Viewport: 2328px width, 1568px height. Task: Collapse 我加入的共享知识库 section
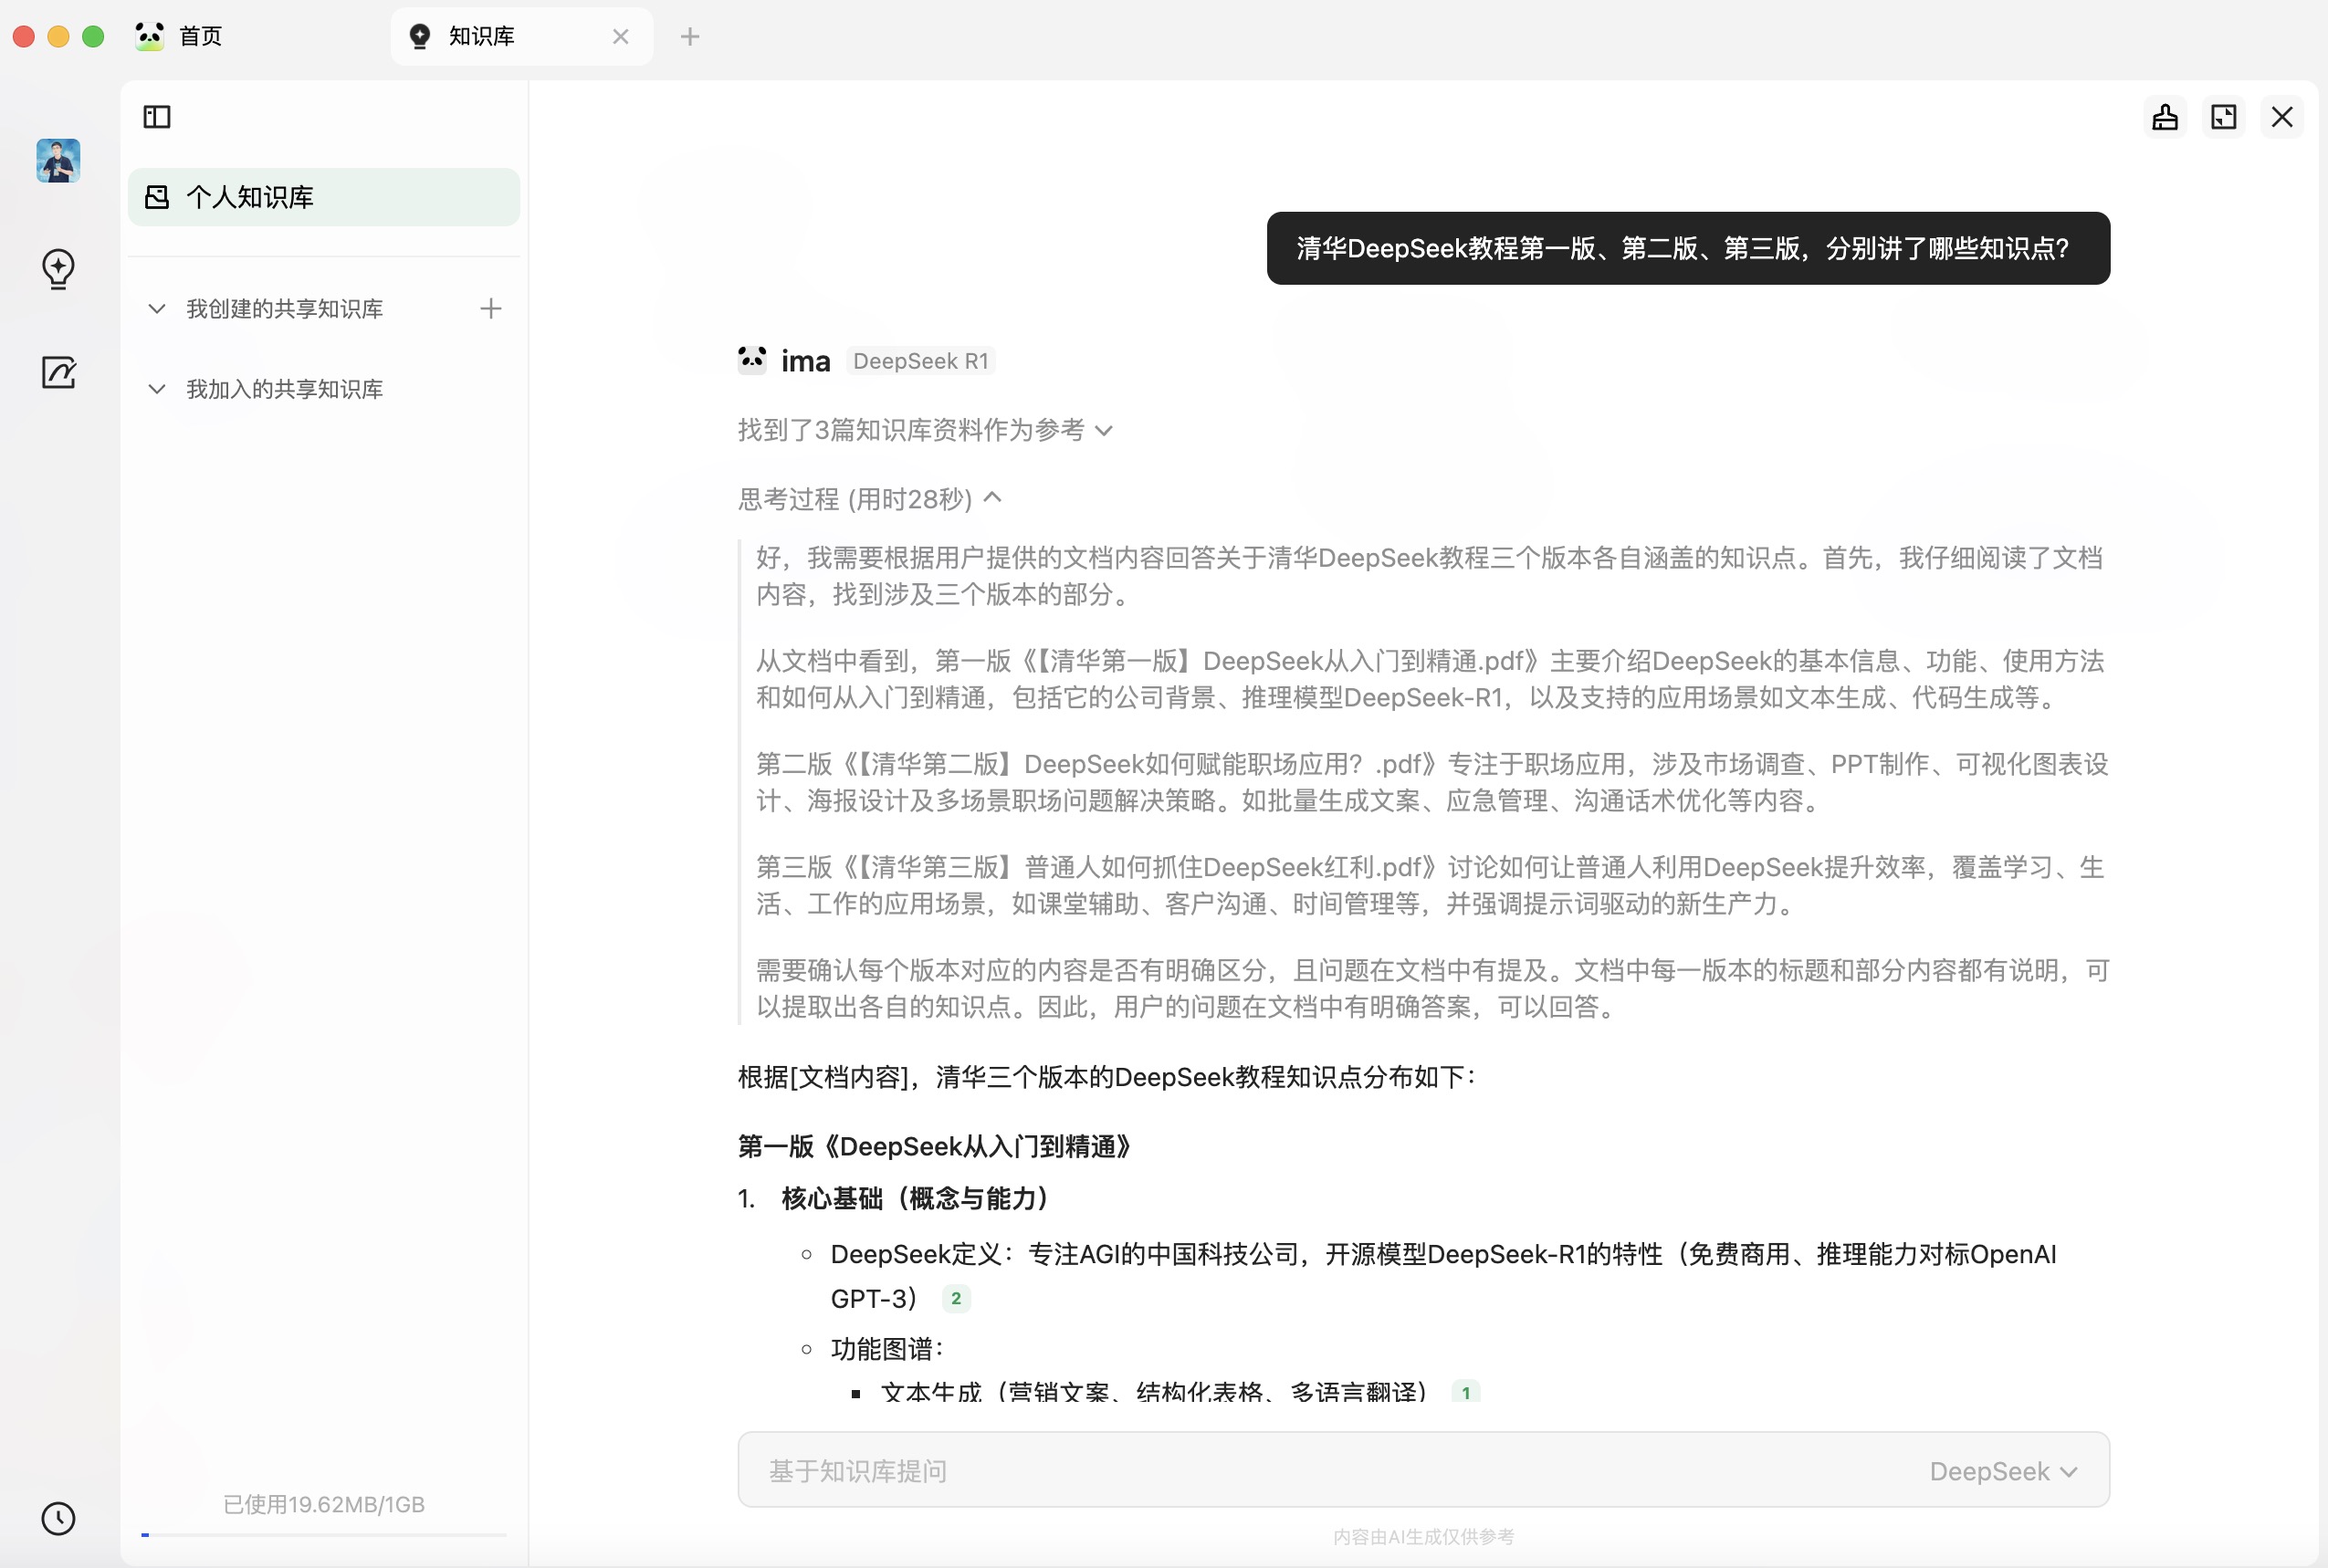(157, 389)
